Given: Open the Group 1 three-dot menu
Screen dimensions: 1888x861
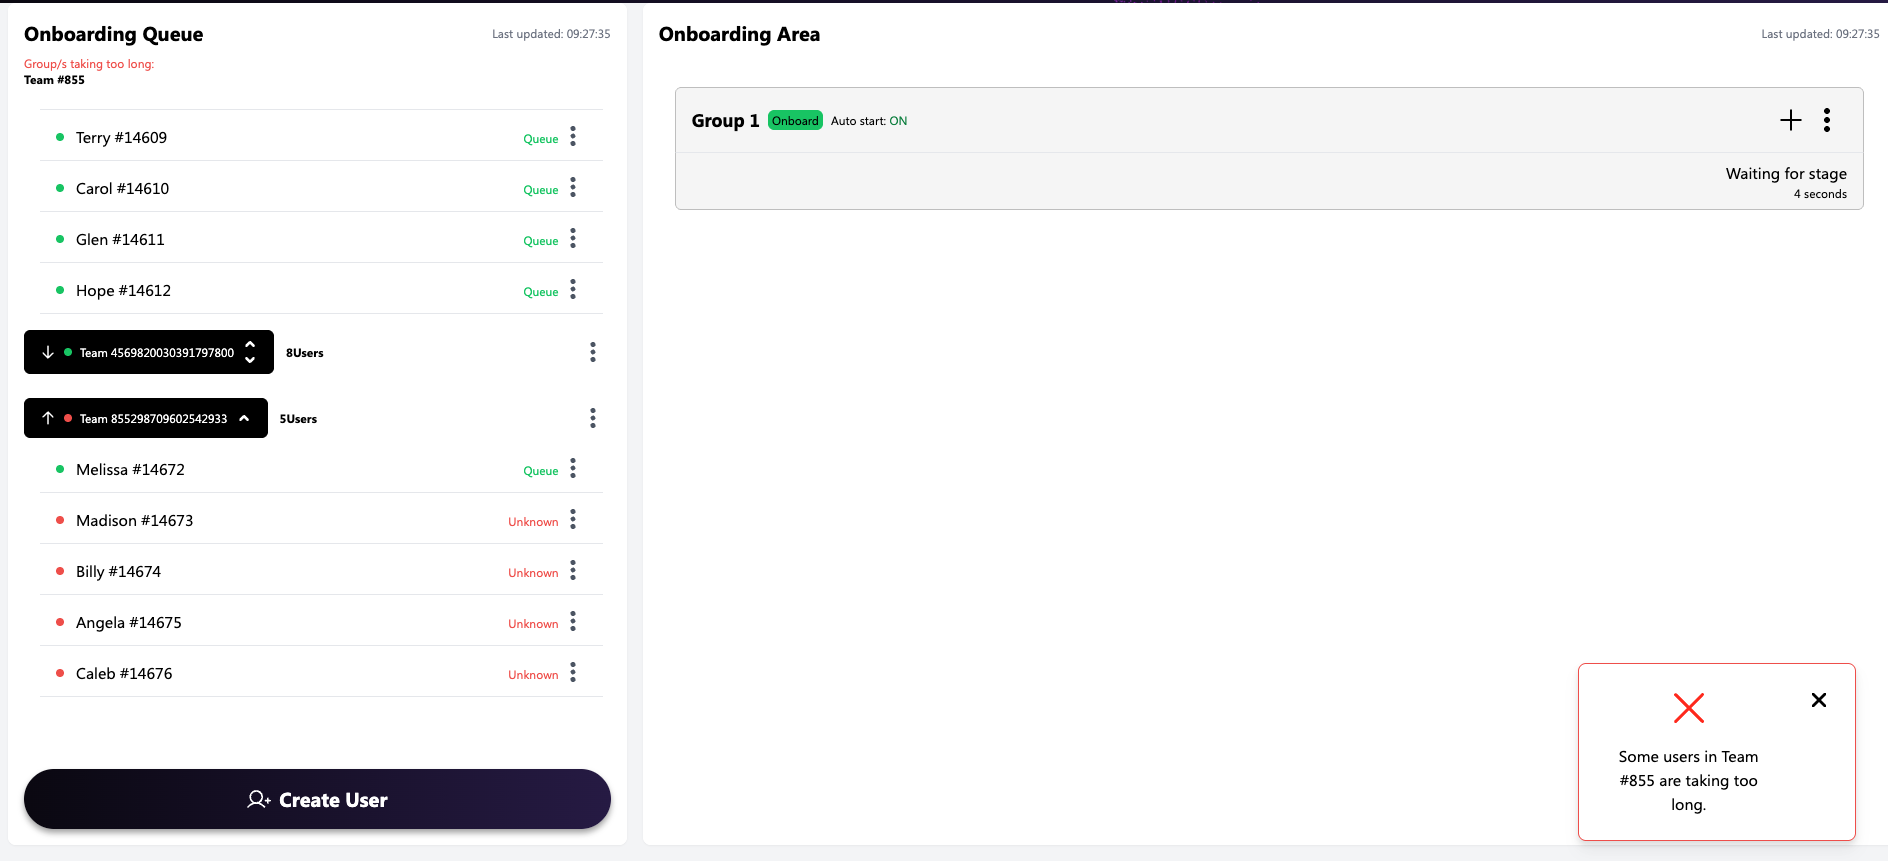Looking at the screenshot, I should [1827, 121].
